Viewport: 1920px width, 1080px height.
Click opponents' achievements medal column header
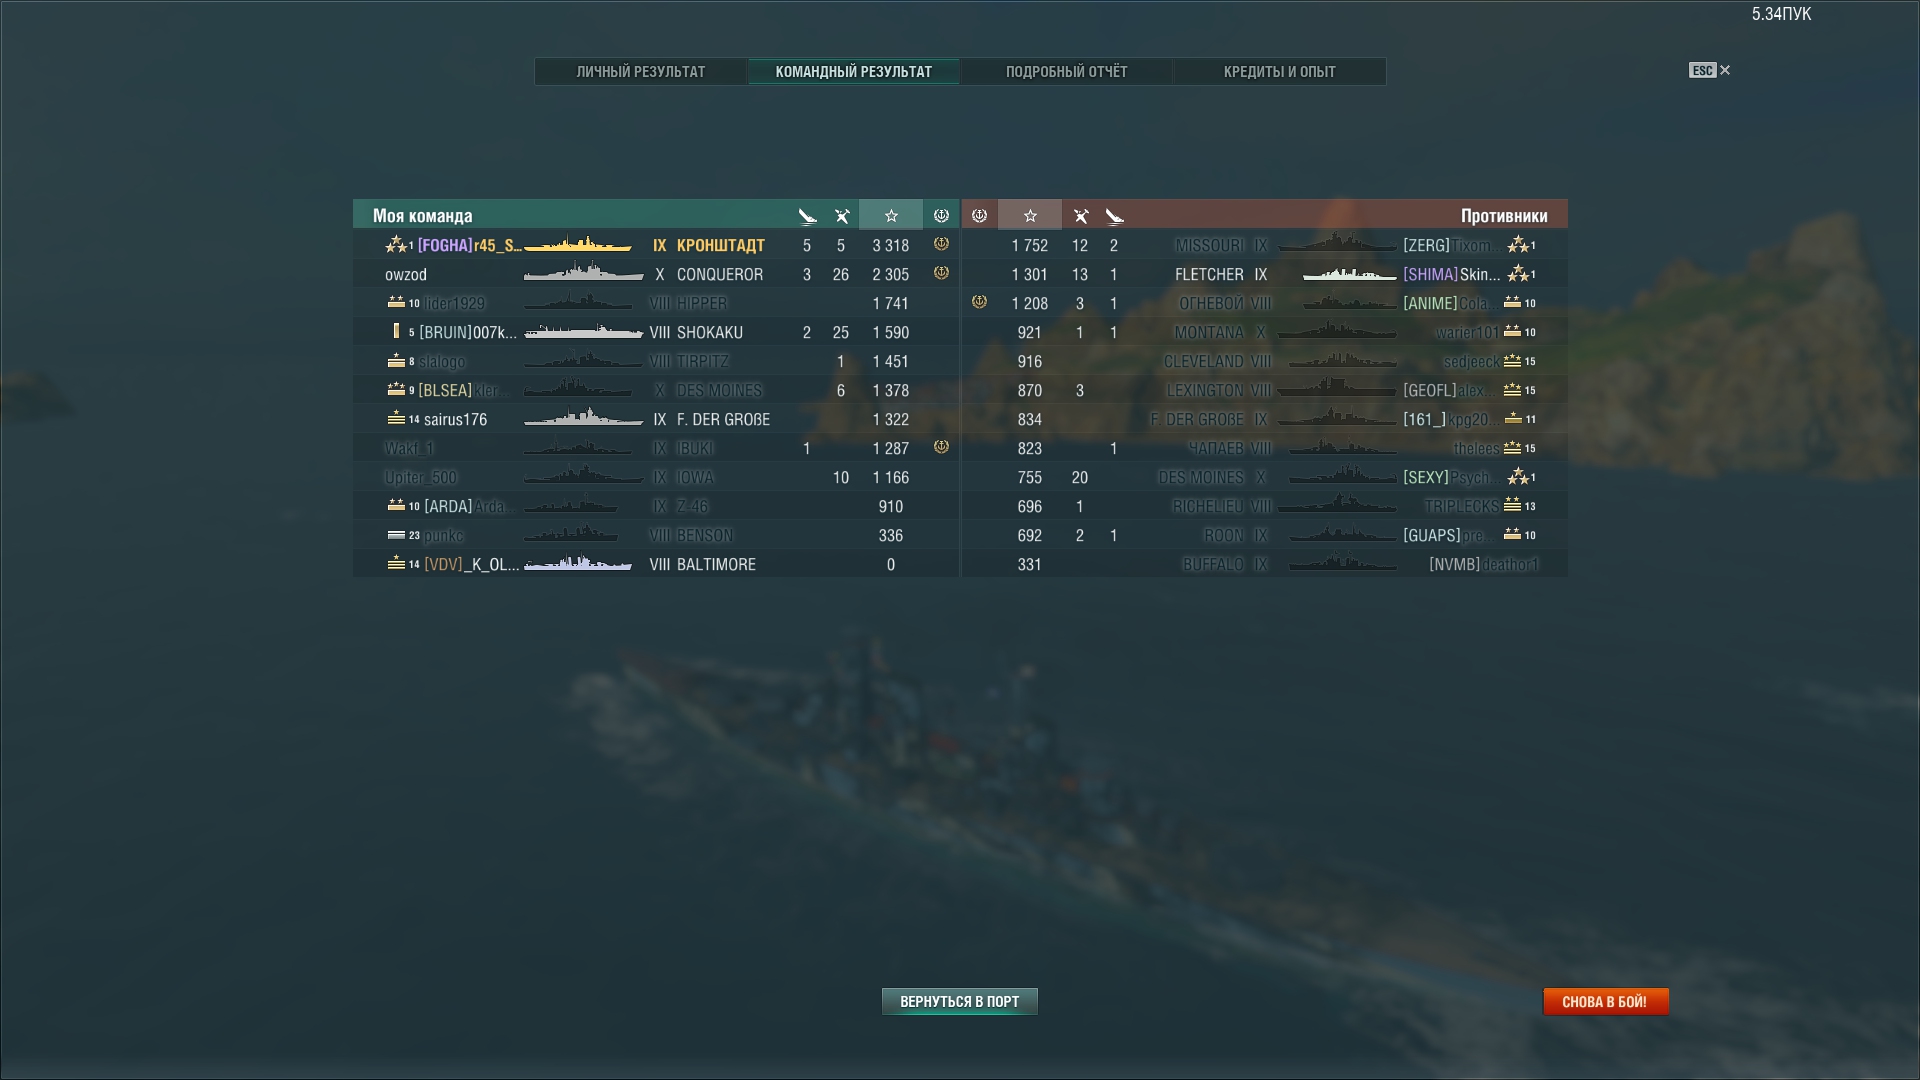(979, 215)
